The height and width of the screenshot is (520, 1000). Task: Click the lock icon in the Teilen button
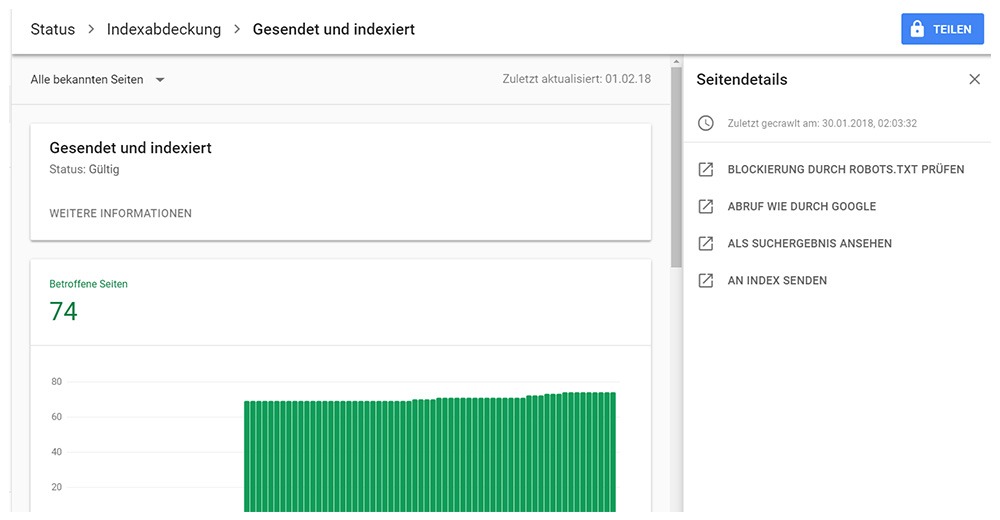pos(917,29)
